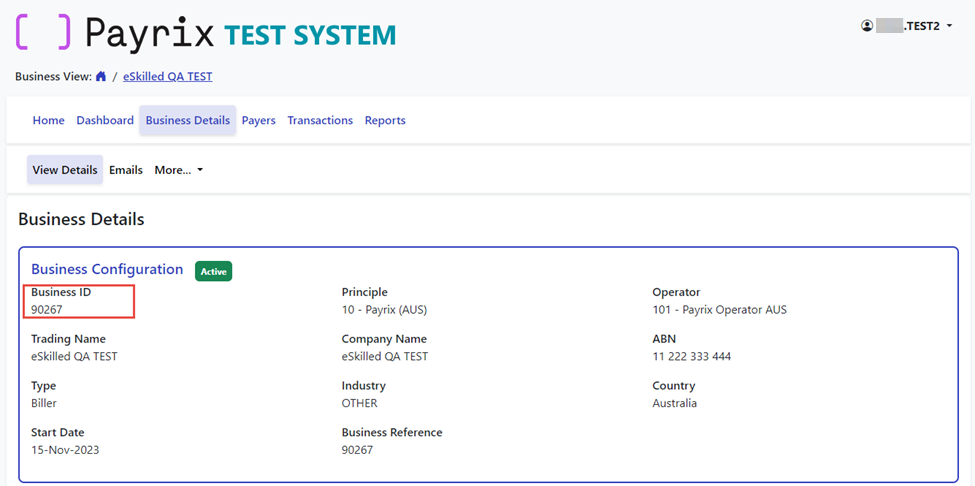The image size is (975, 486).
Task: Click the Company Name value eSkilled QA TEST
Action: click(385, 357)
